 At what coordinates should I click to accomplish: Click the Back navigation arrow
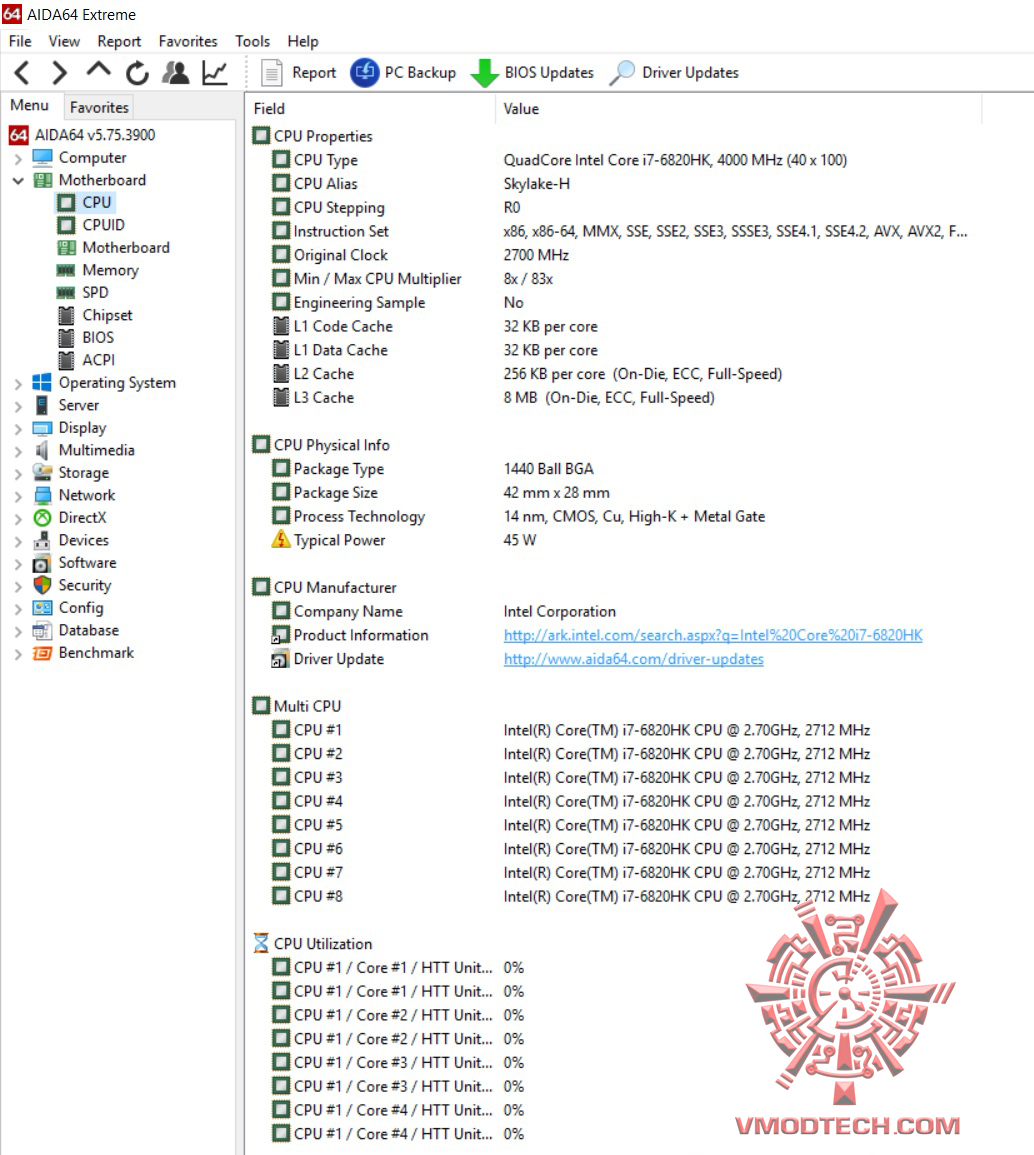coord(22,72)
